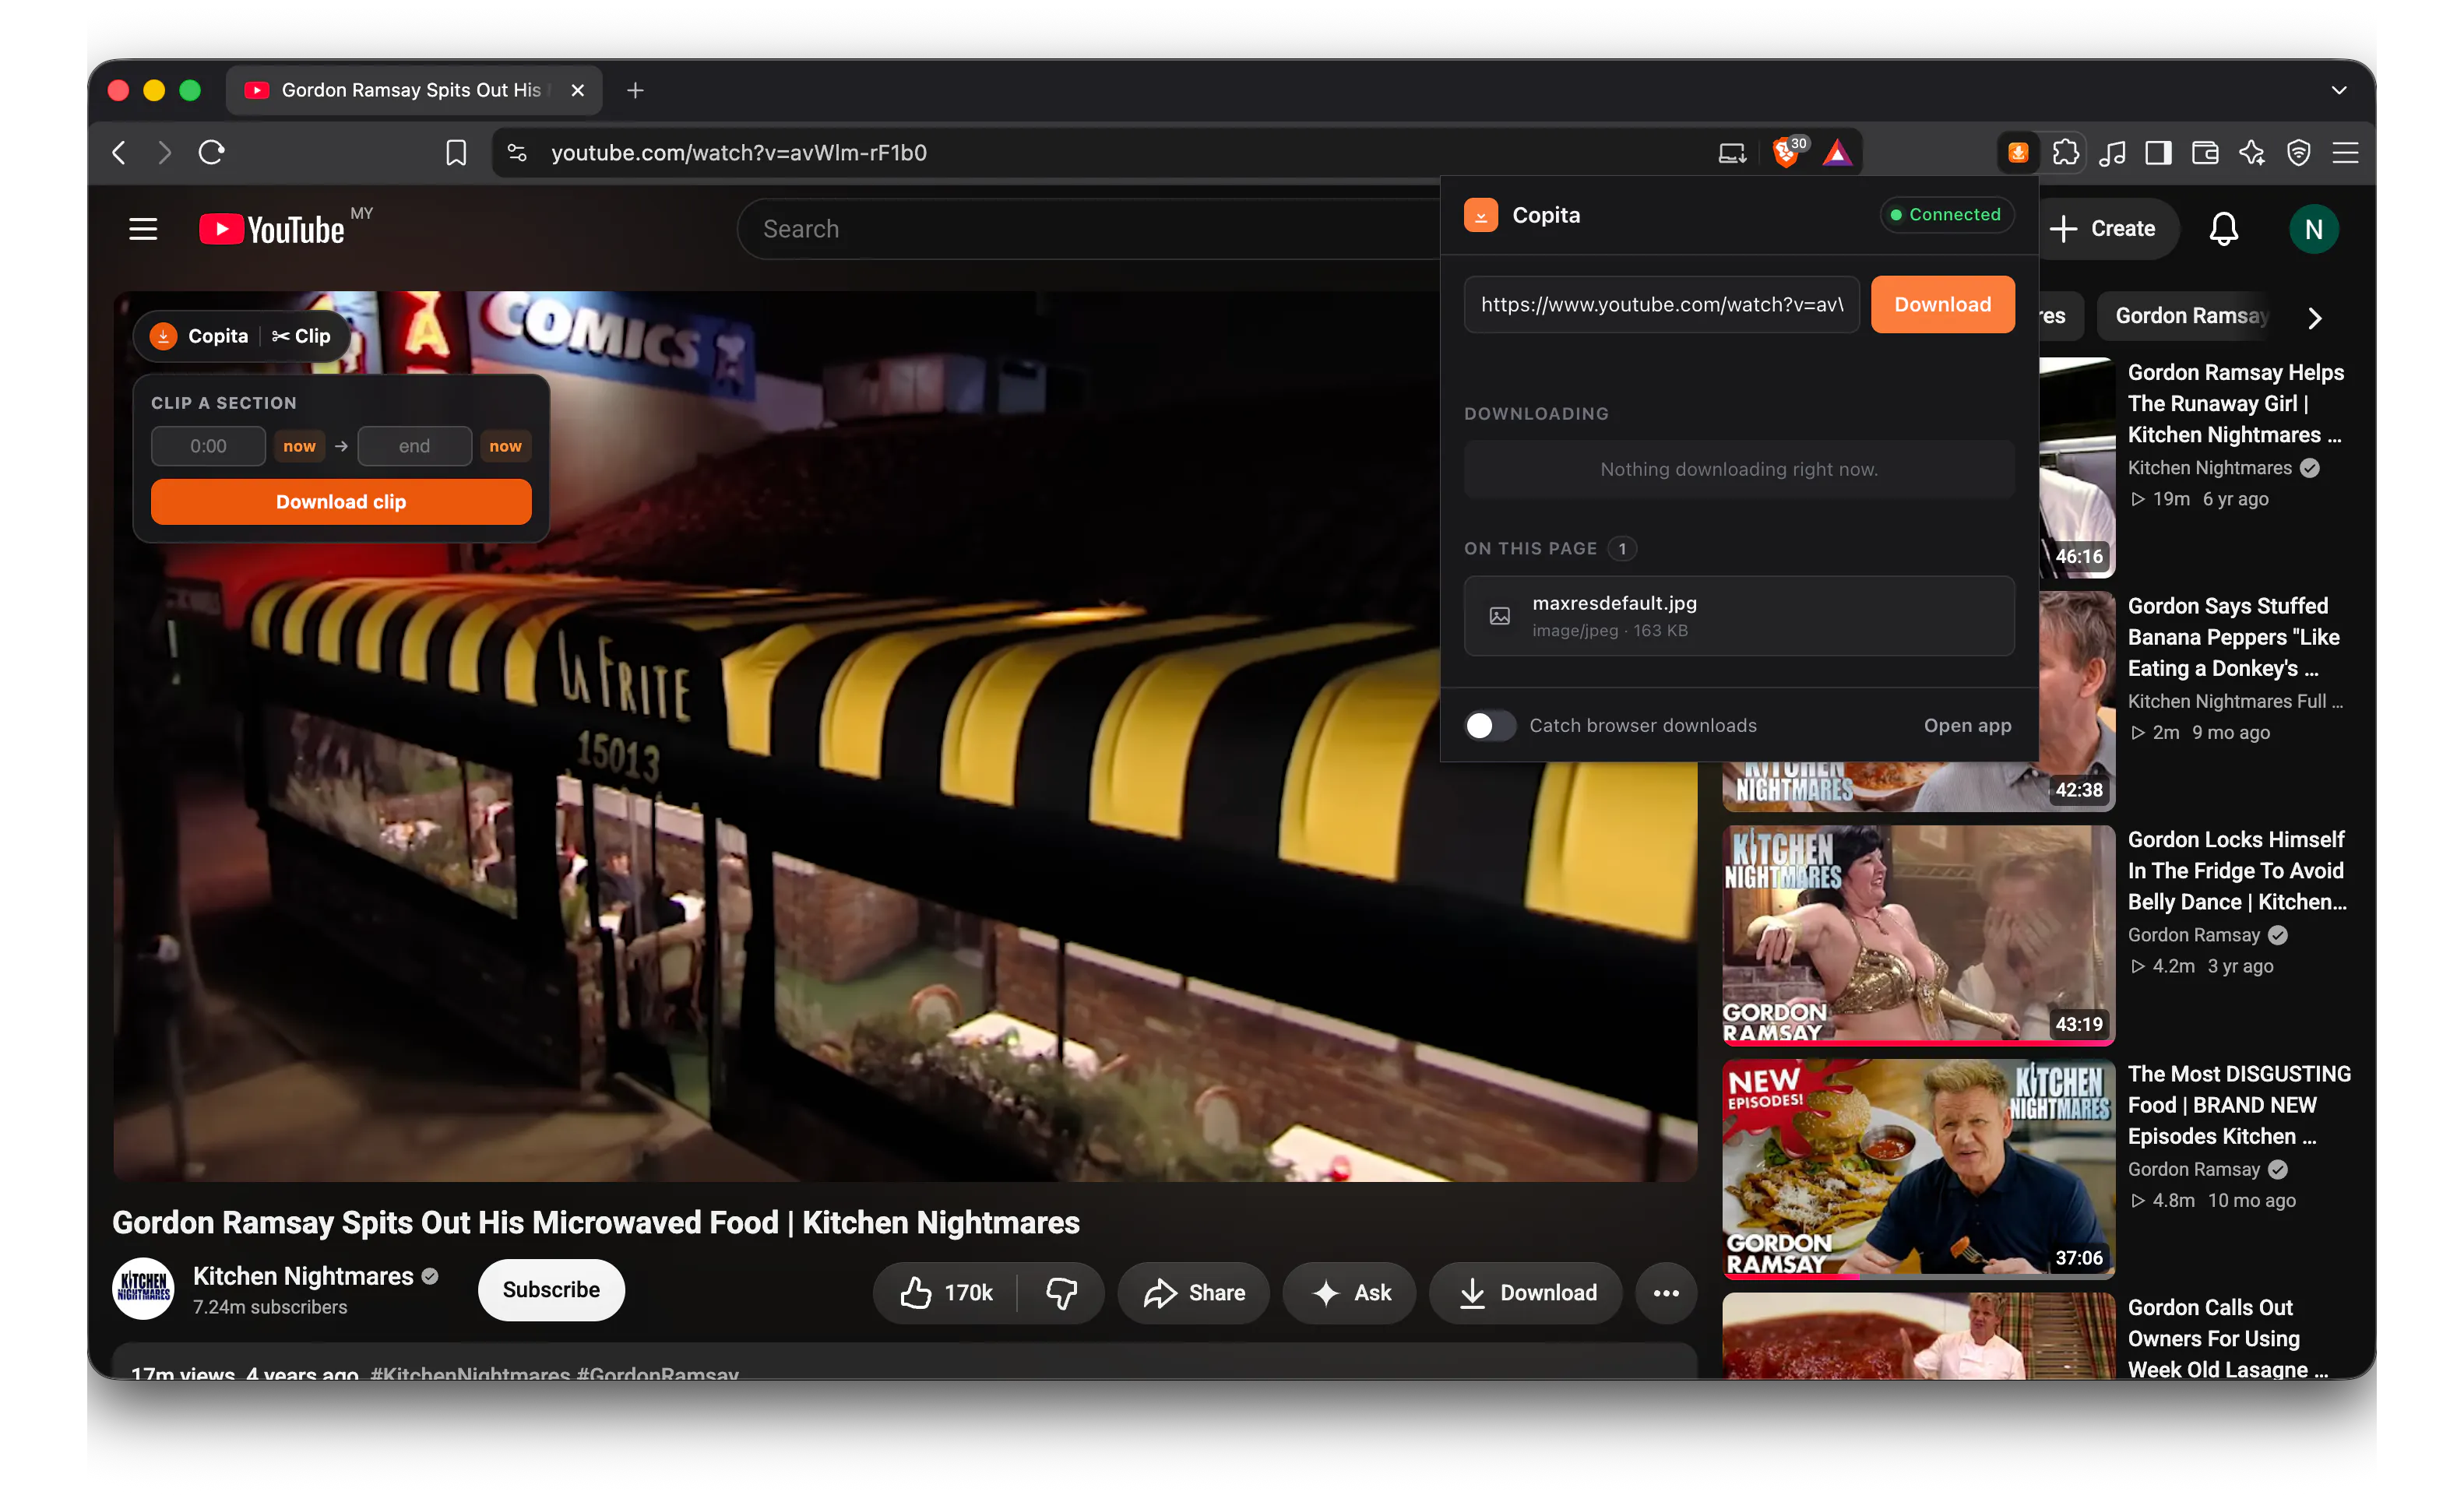Click Download clip button
The image size is (2464, 1495).
tap(341, 502)
